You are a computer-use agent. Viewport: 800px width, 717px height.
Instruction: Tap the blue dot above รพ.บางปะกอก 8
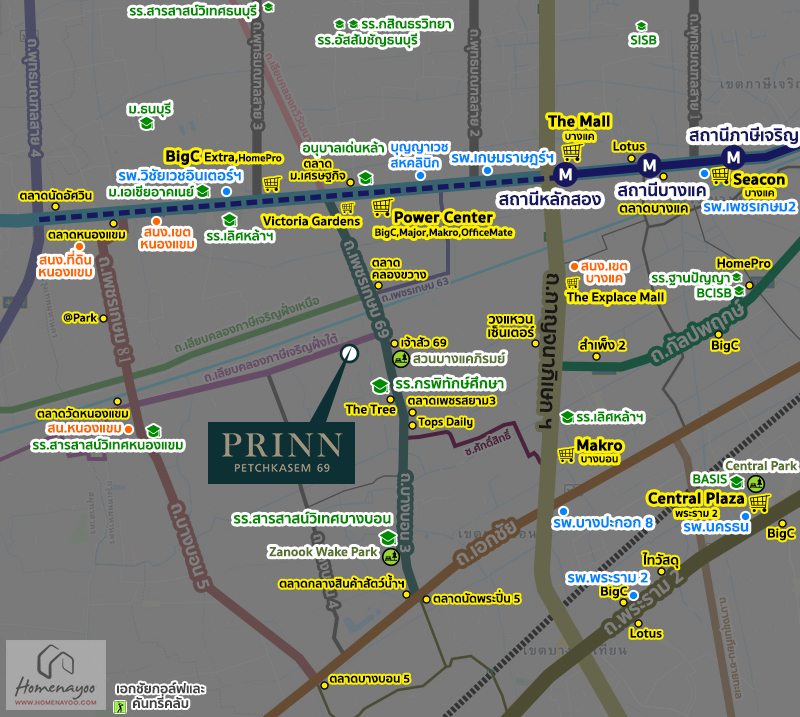pos(563,511)
